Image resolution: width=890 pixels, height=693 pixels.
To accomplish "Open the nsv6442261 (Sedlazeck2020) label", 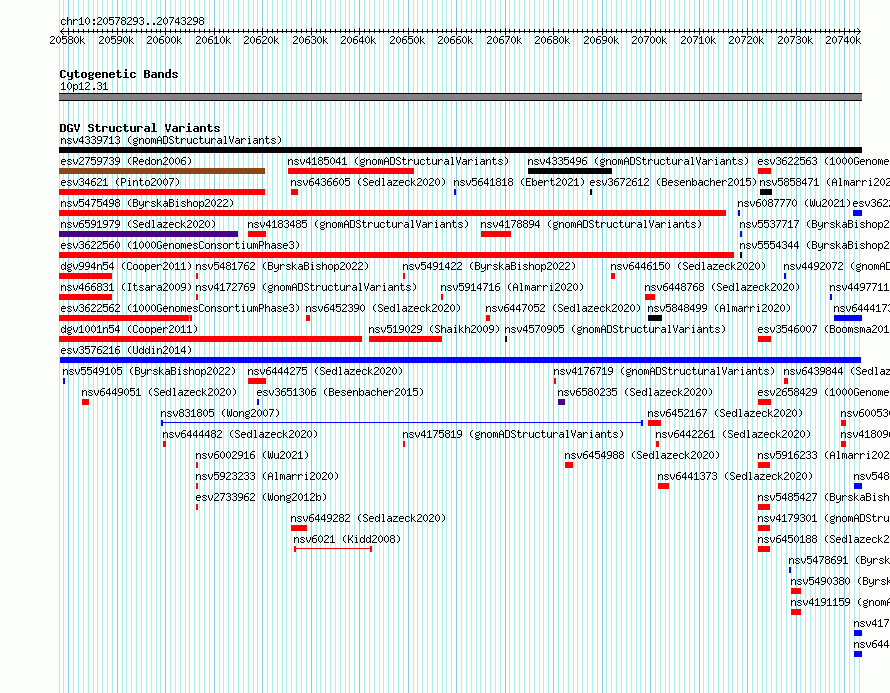I will point(733,434).
